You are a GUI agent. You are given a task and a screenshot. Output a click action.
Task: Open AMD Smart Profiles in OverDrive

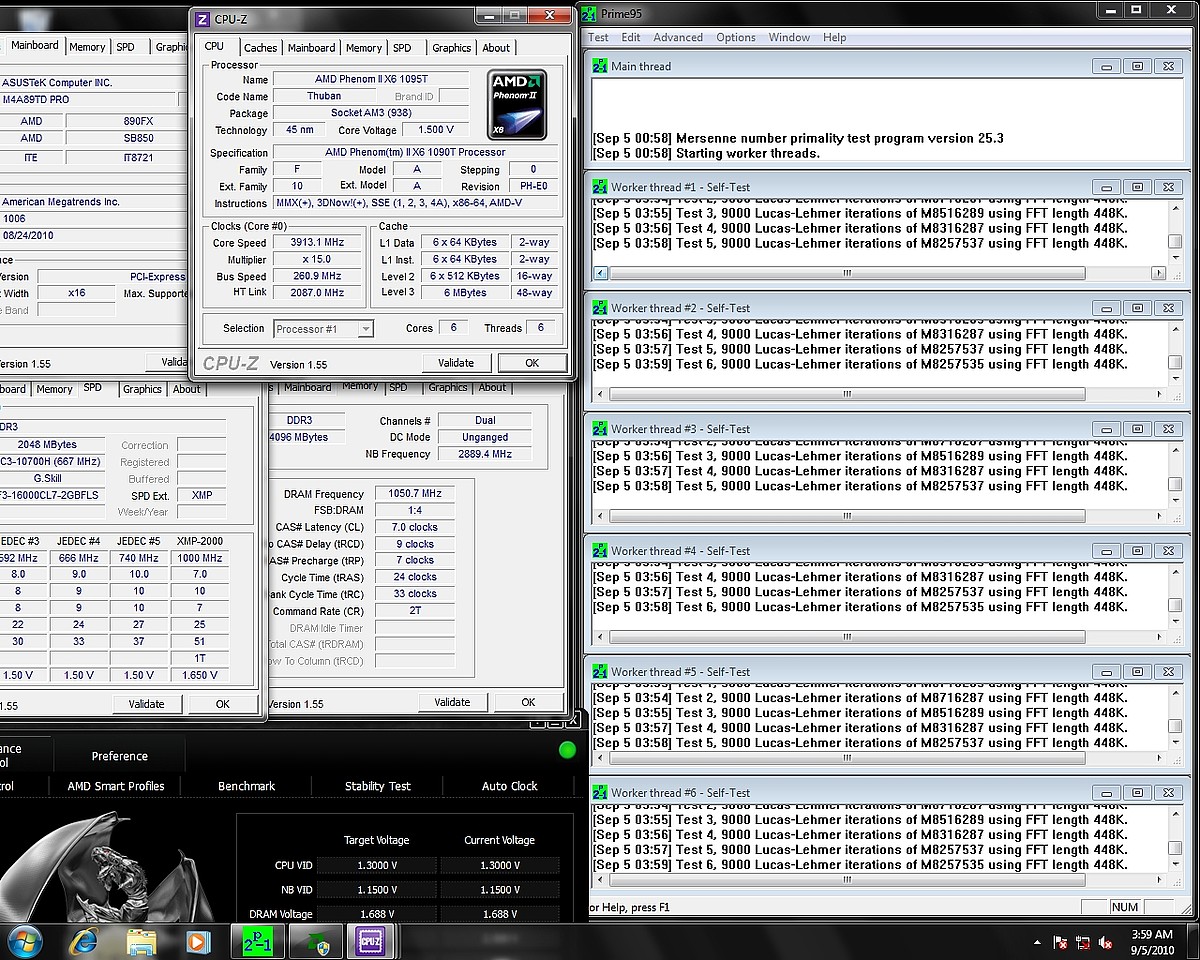point(115,786)
